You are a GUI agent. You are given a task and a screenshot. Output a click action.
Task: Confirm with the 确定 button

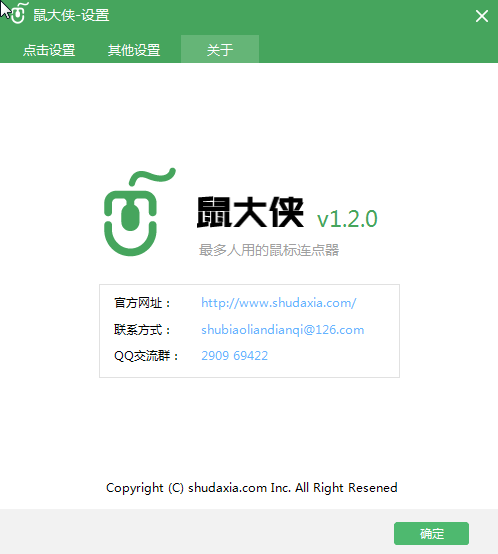coord(431,534)
